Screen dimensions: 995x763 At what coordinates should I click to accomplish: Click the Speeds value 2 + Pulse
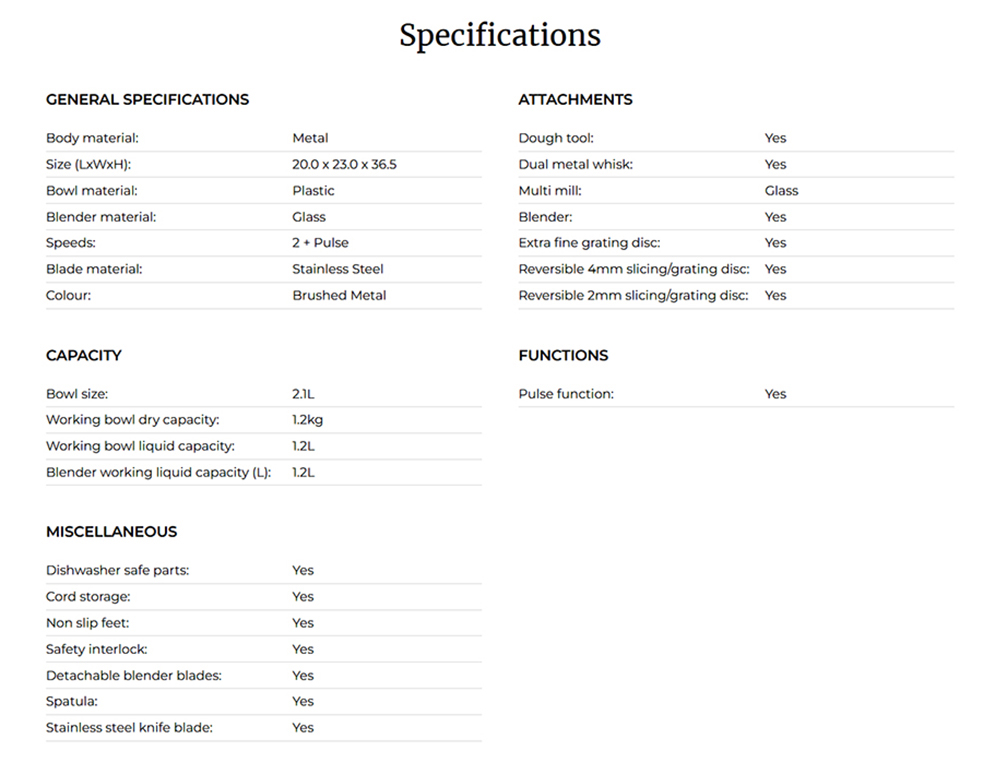[x=320, y=243]
